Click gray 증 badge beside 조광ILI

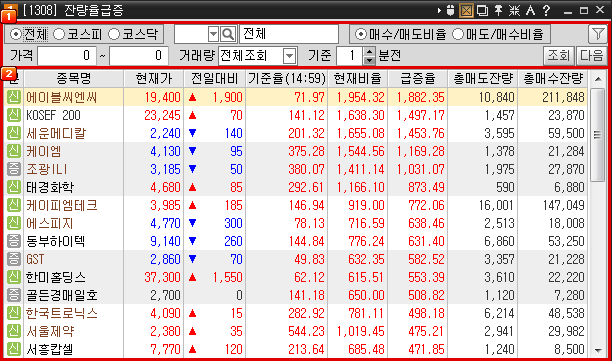[14, 169]
